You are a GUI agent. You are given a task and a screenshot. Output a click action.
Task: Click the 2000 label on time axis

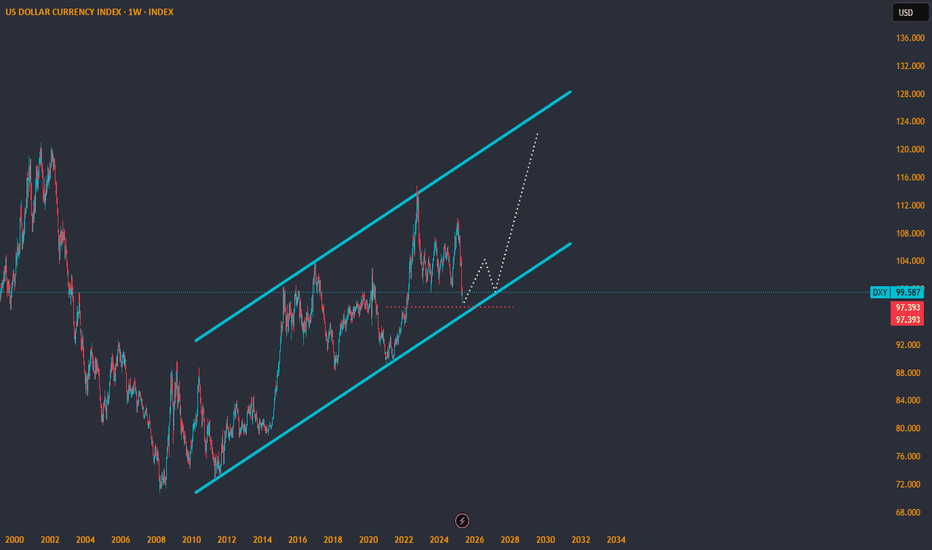click(x=14, y=540)
